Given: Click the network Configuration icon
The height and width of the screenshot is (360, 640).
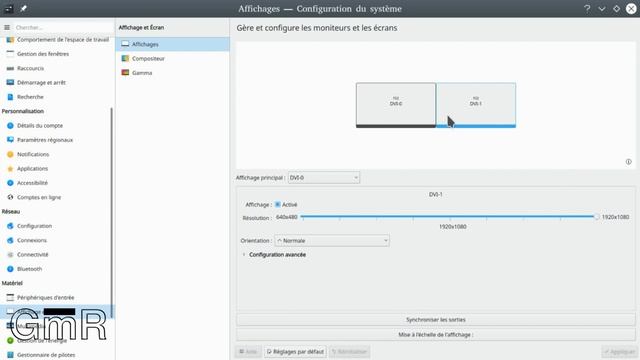Looking at the screenshot, I should point(10,226).
